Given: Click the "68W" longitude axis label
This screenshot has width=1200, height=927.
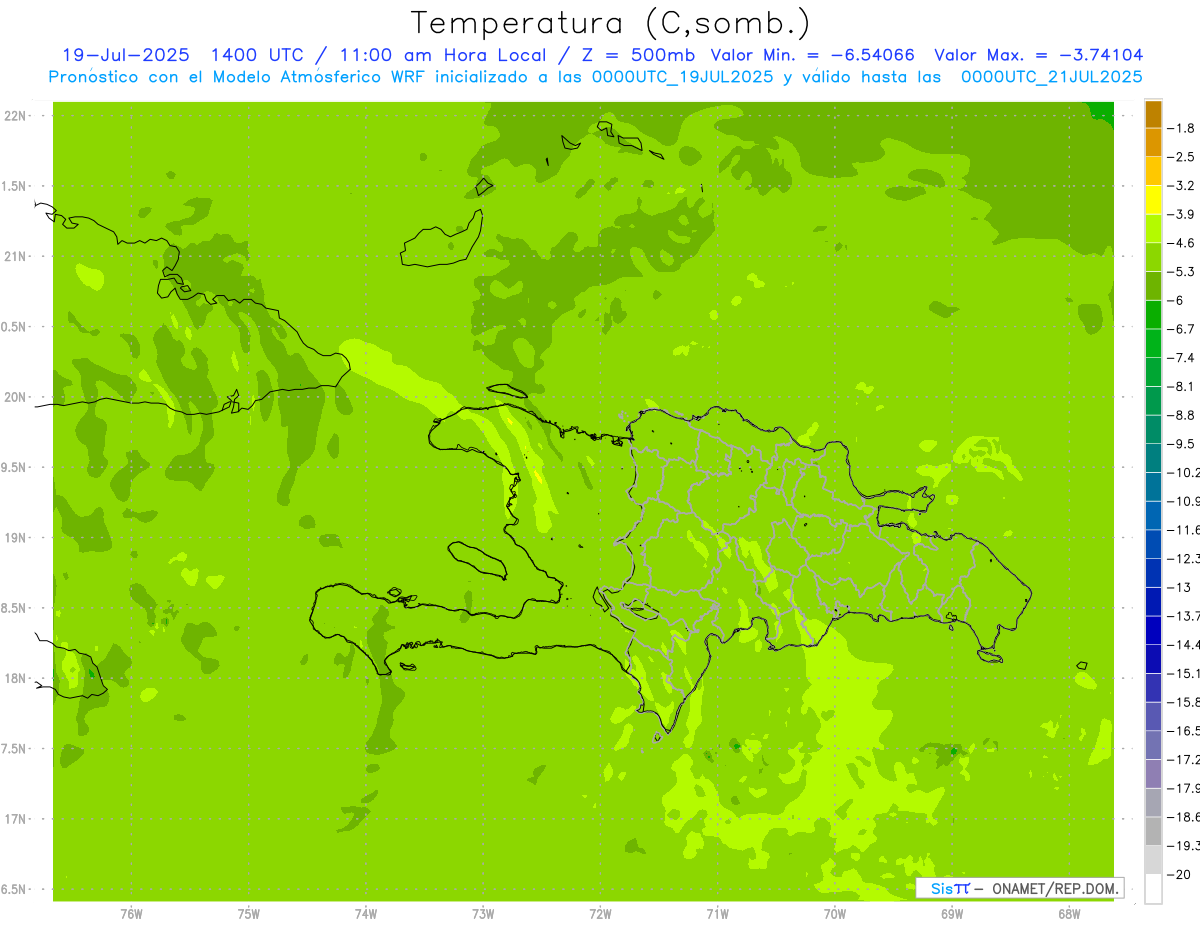Looking at the screenshot, I should (1068, 914).
